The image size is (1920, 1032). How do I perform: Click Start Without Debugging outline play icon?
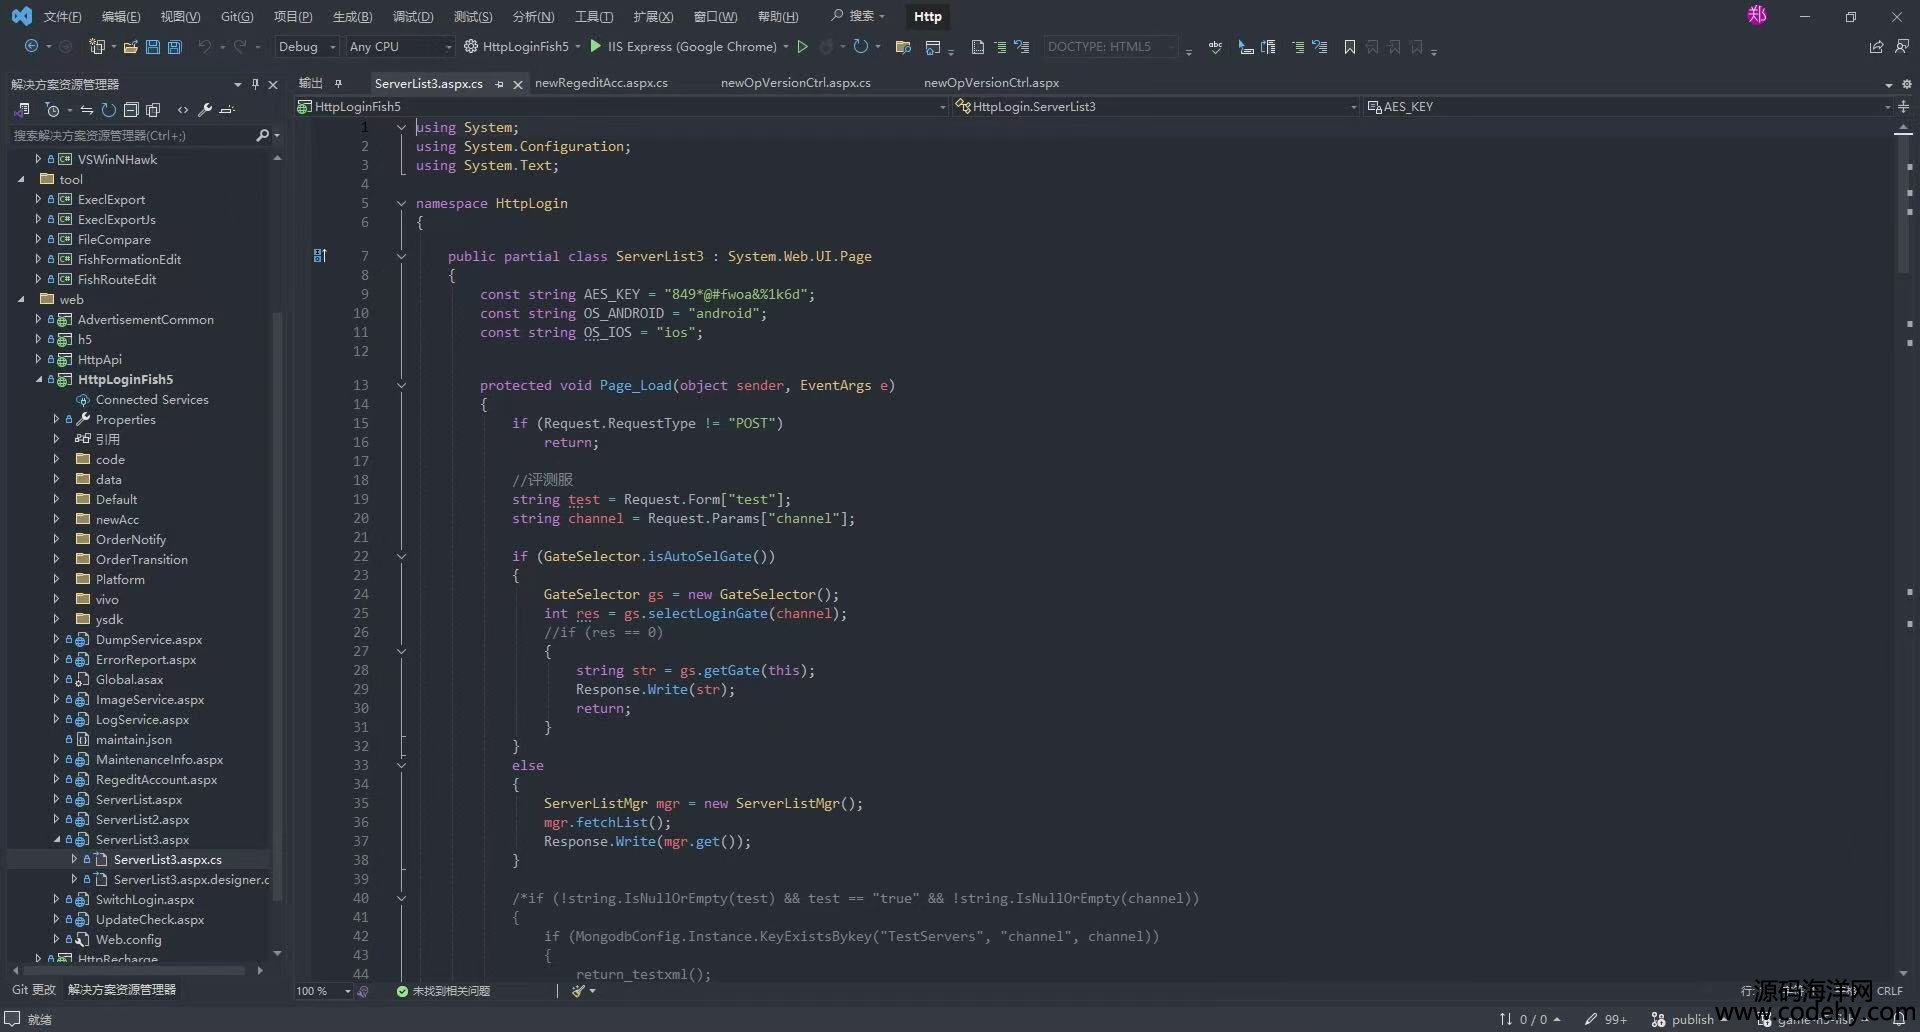click(802, 46)
